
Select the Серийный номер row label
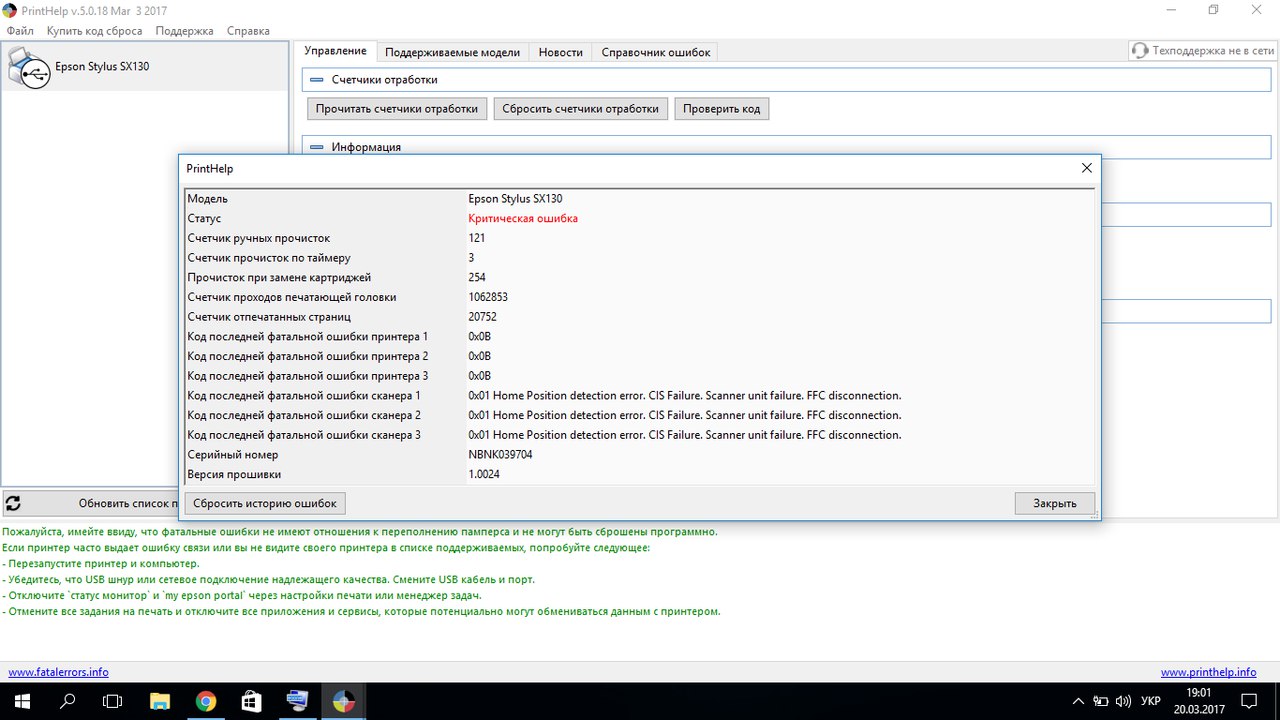(233, 454)
